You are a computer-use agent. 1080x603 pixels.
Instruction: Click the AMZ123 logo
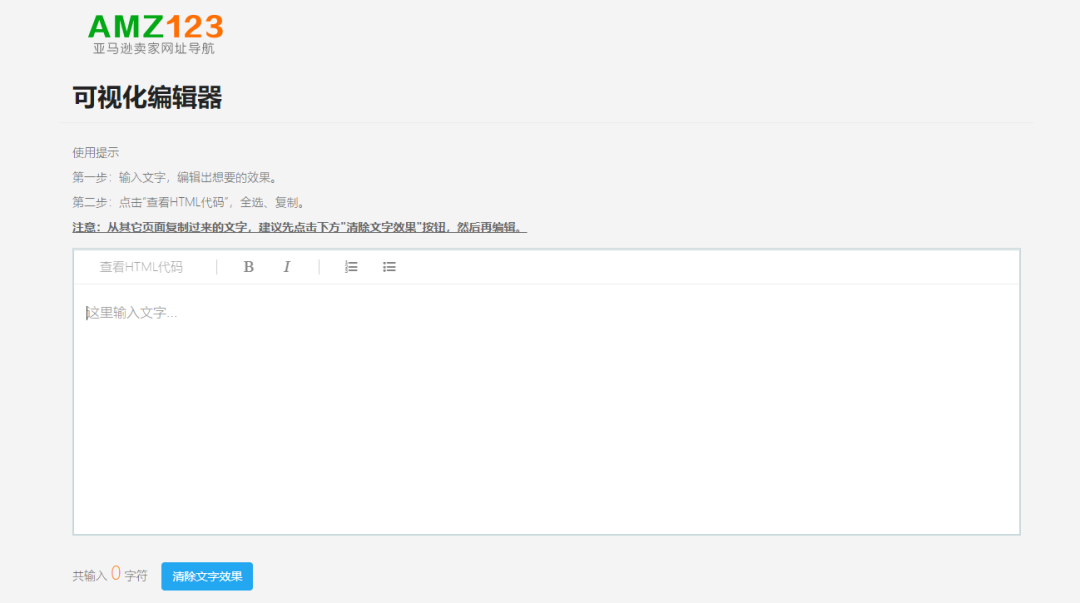(x=155, y=34)
